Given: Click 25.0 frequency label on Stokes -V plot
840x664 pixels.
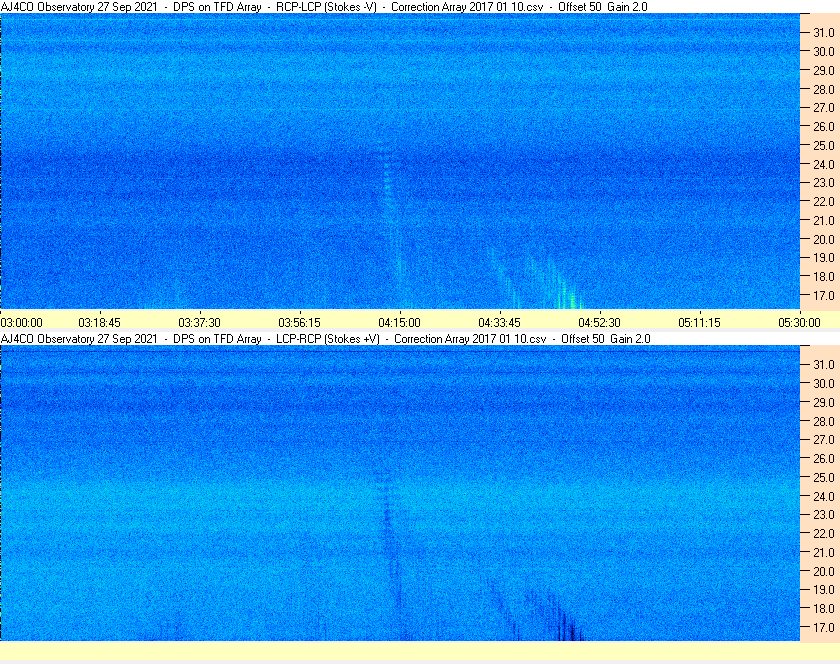Looking at the screenshot, I should point(824,145).
